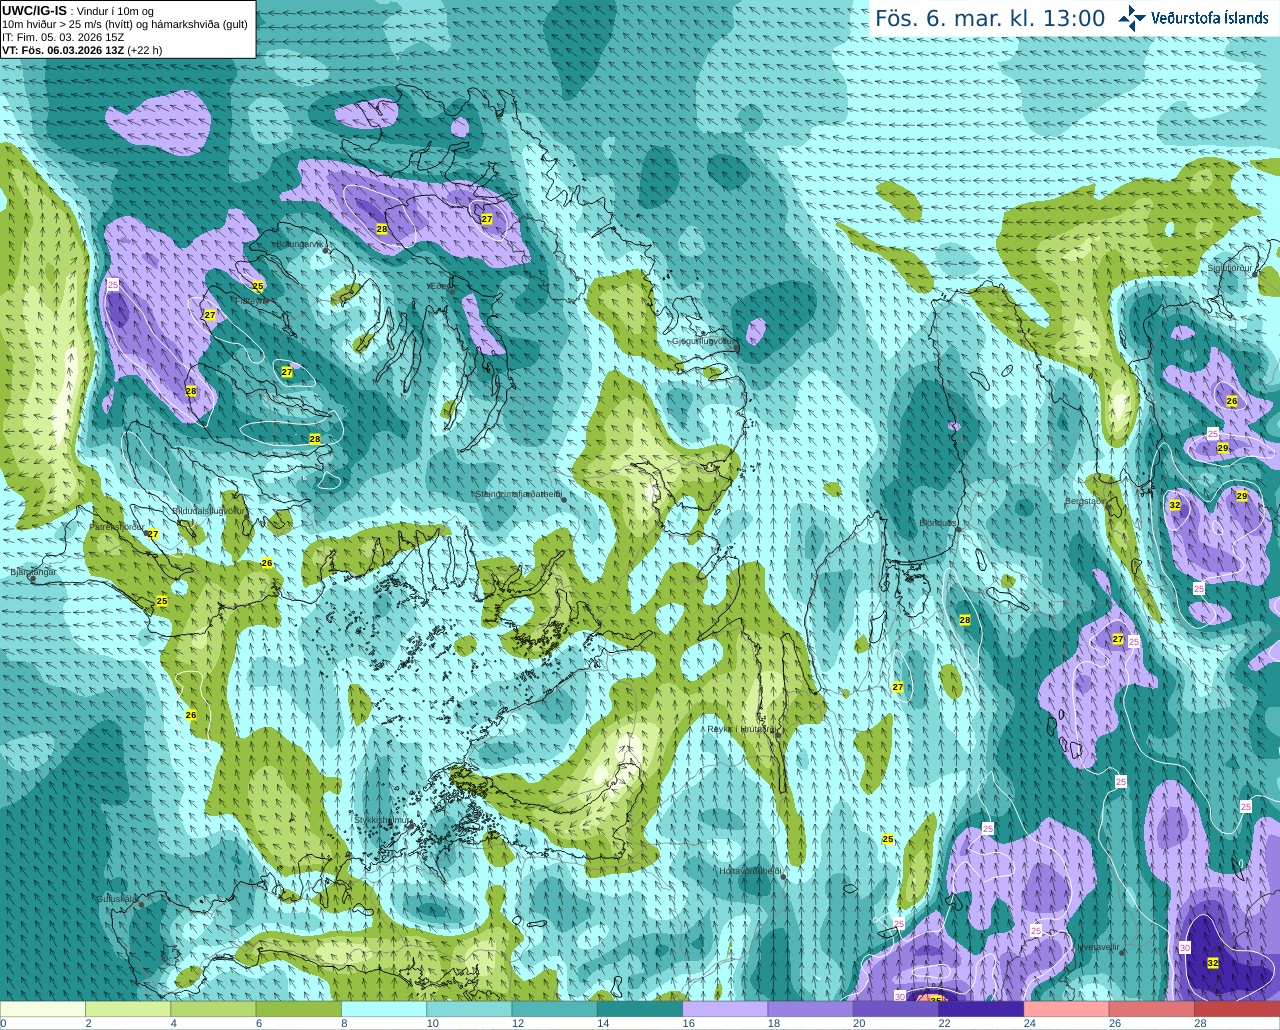
Task: Click the 'IT: Fim. 05. 03. 2026 15Z' line
Action: [63, 37]
